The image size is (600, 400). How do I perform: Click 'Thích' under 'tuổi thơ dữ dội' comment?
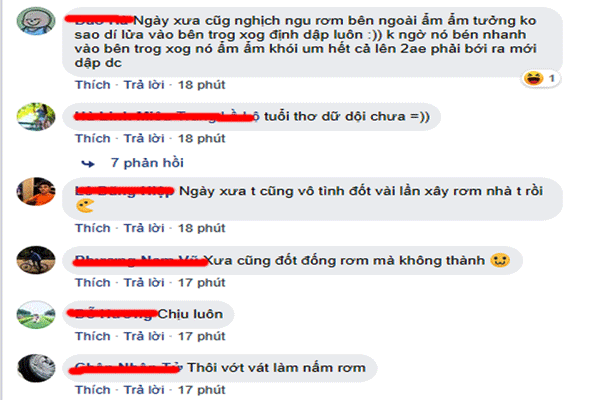pyautogui.click(x=93, y=138)
